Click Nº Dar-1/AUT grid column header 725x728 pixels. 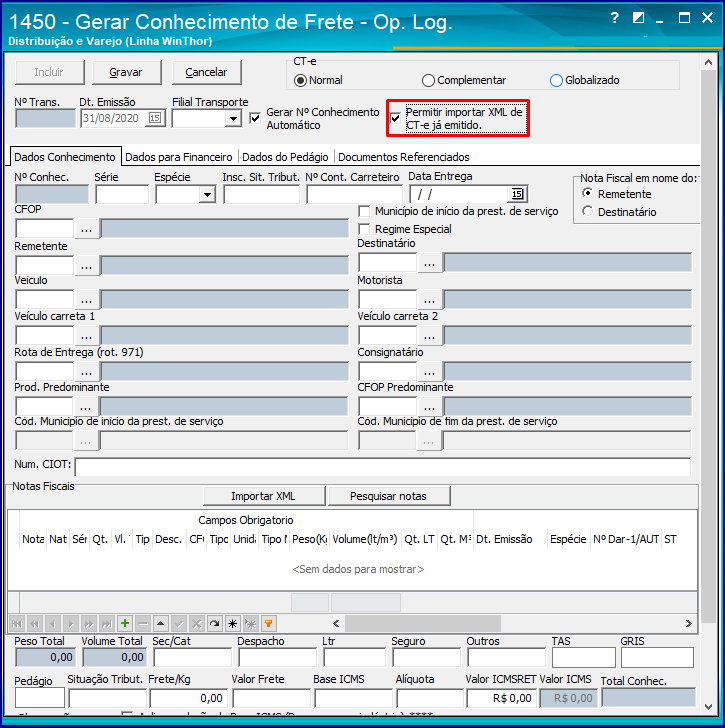pos(626,539)
